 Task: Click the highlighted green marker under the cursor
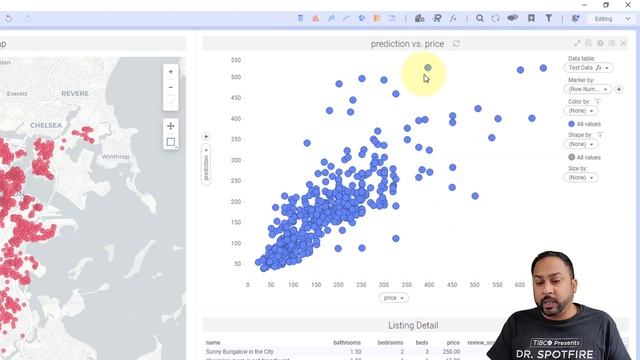[427, 68]
